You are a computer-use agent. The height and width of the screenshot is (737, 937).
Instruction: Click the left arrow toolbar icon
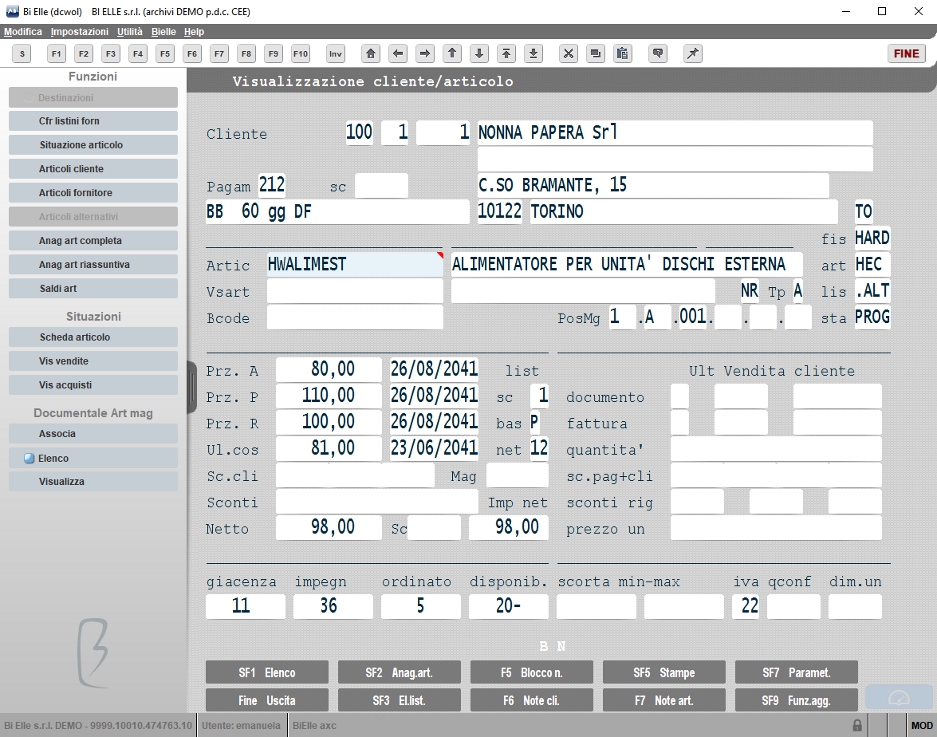click(x=398, y=54)
